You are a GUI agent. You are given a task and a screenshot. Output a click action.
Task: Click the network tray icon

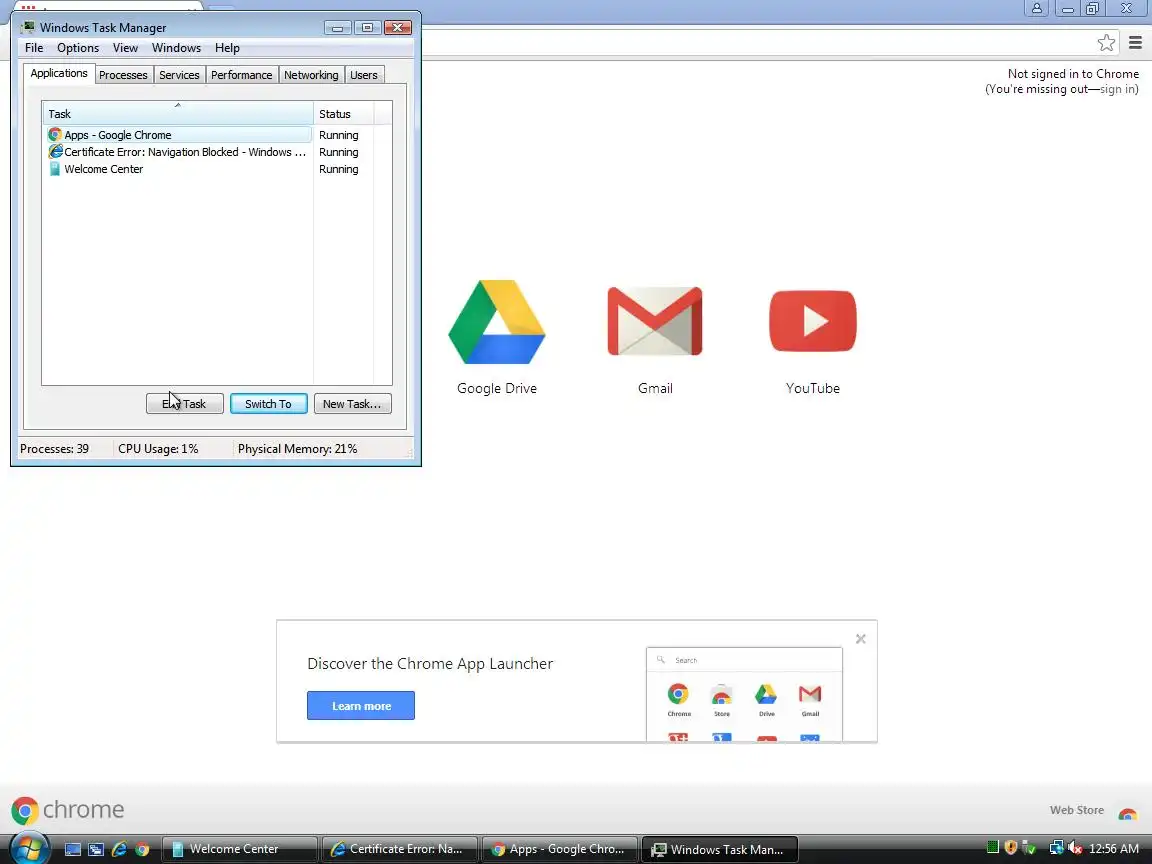(x=1056, y=849)
